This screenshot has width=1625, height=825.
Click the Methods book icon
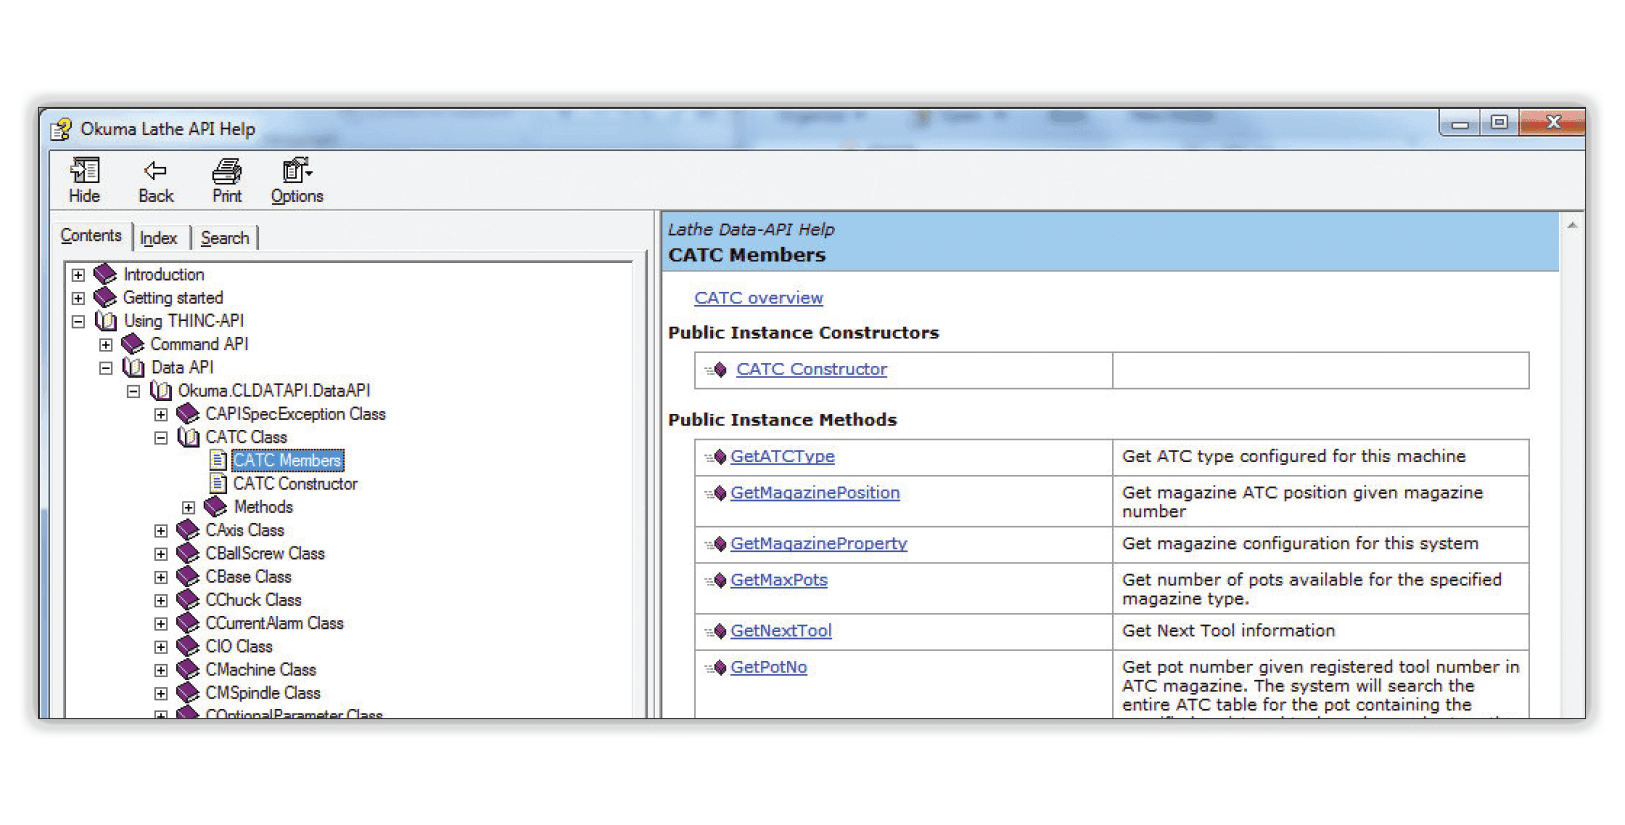coord(215,507)
